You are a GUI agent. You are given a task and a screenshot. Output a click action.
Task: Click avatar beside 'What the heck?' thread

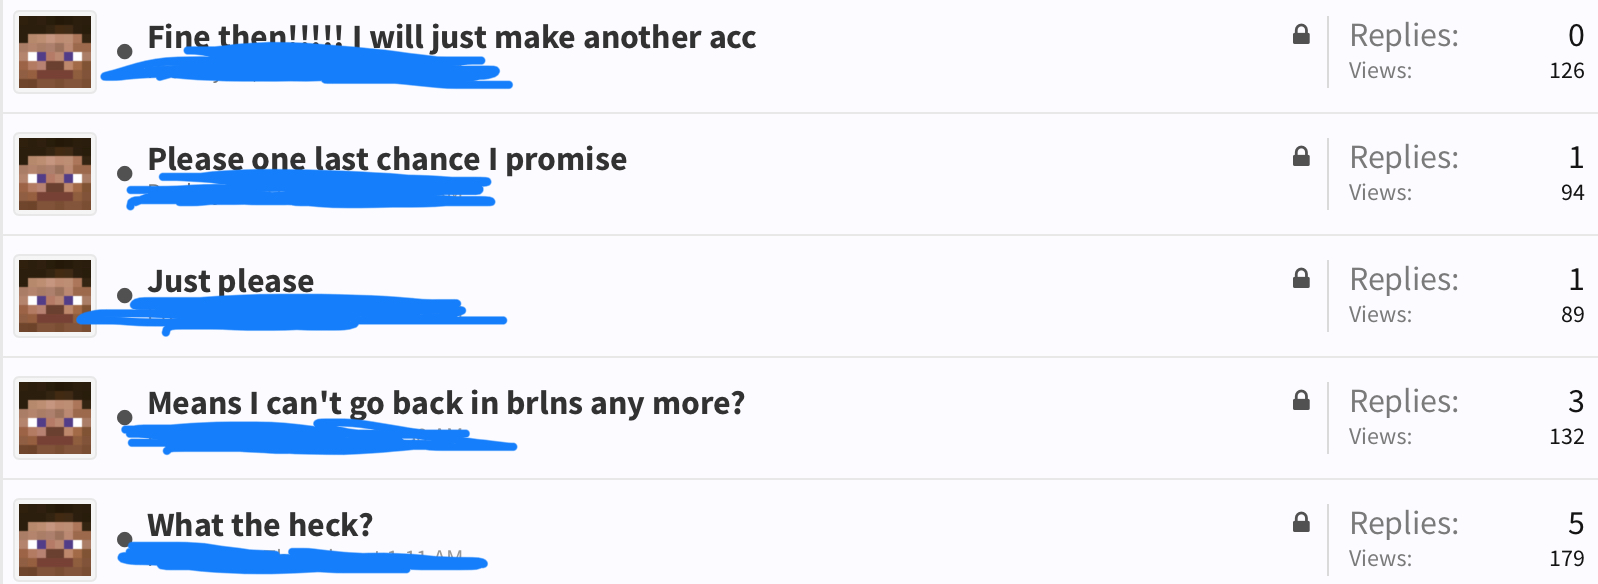coord(55,540)
